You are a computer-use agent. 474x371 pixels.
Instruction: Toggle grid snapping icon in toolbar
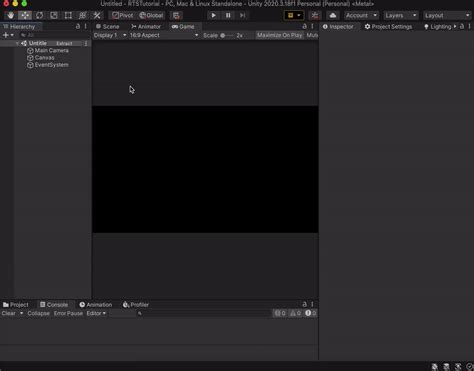point(176,15)
